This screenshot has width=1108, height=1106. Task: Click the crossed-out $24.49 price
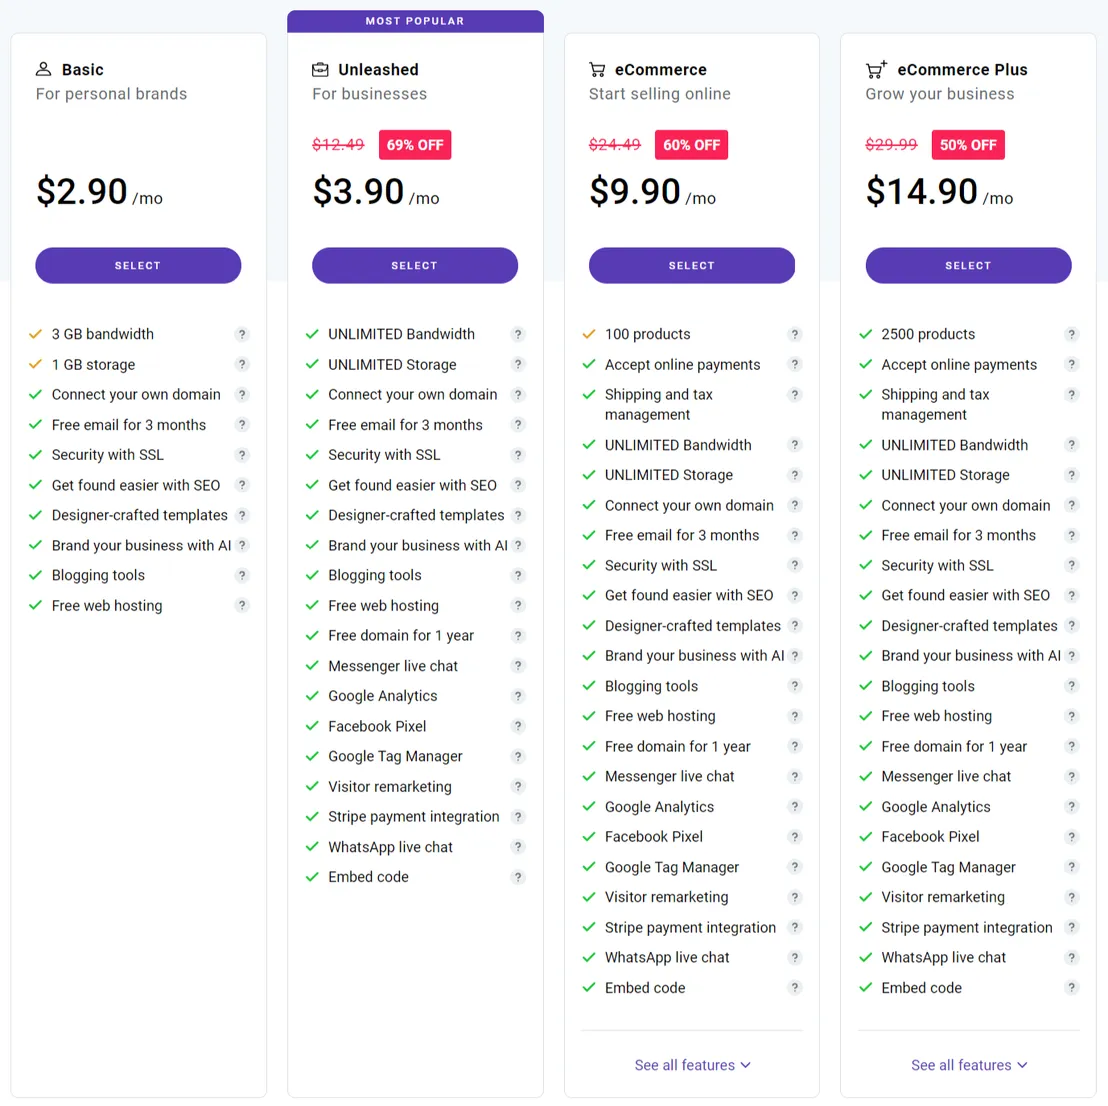[x=614, y=144]
